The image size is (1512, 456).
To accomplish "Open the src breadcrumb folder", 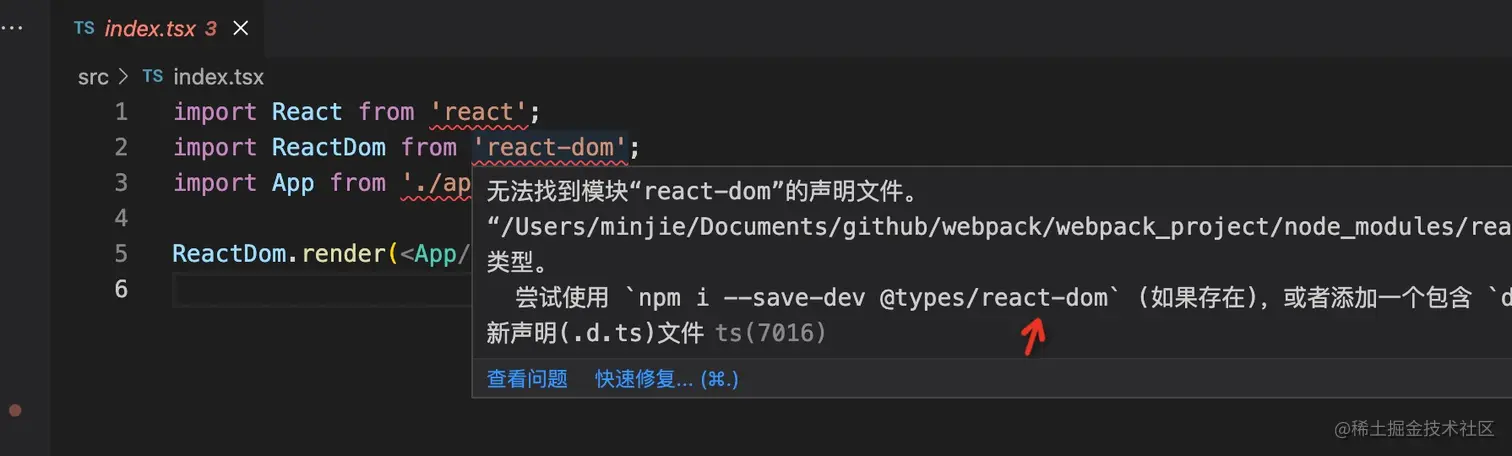I will click(x=93, y=76).
